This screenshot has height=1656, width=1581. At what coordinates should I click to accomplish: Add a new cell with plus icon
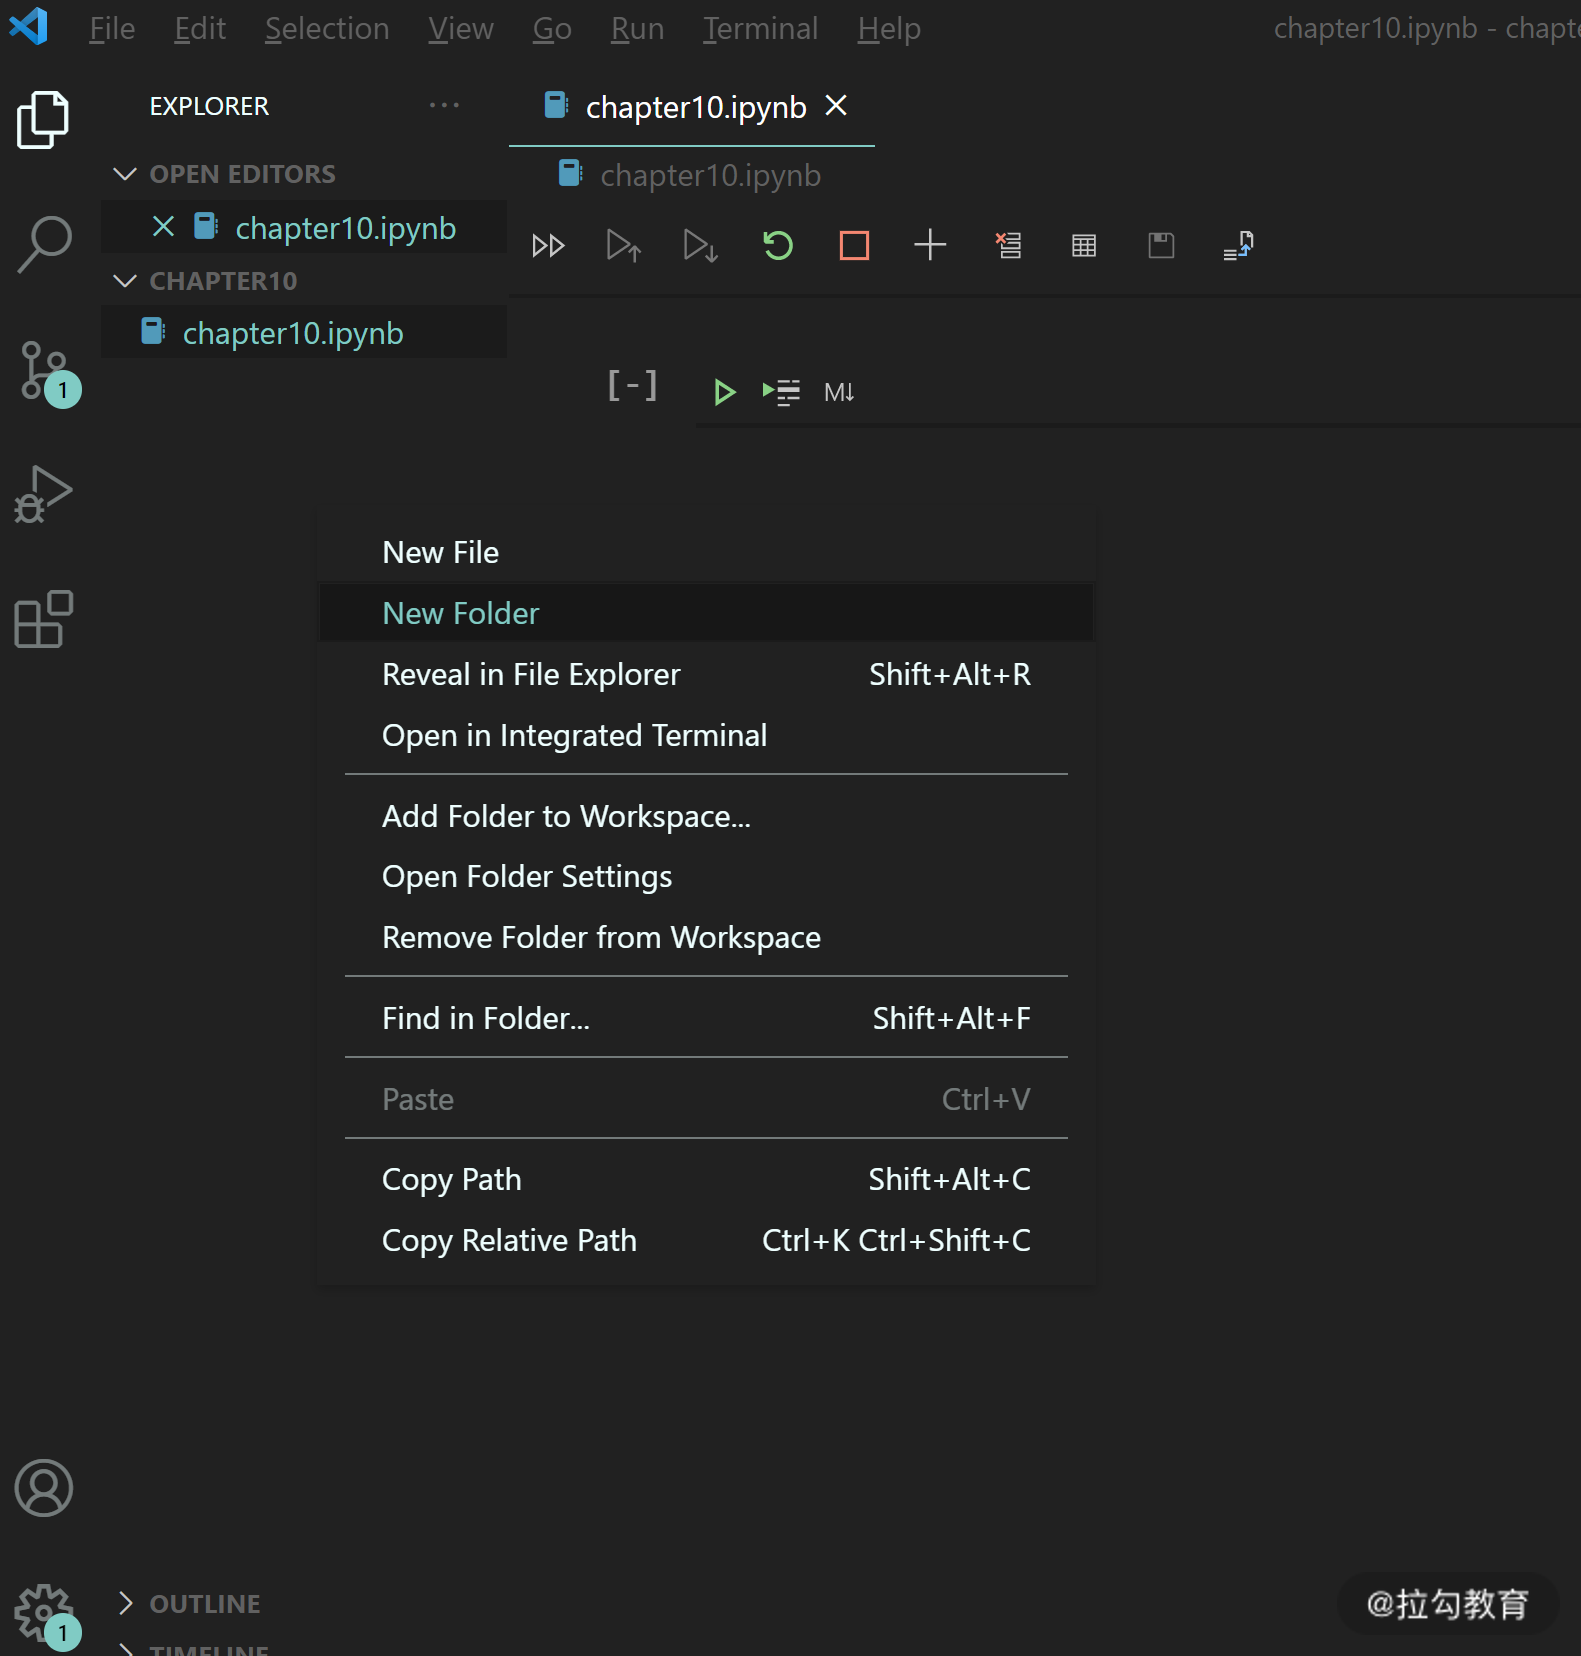(930, 246)
